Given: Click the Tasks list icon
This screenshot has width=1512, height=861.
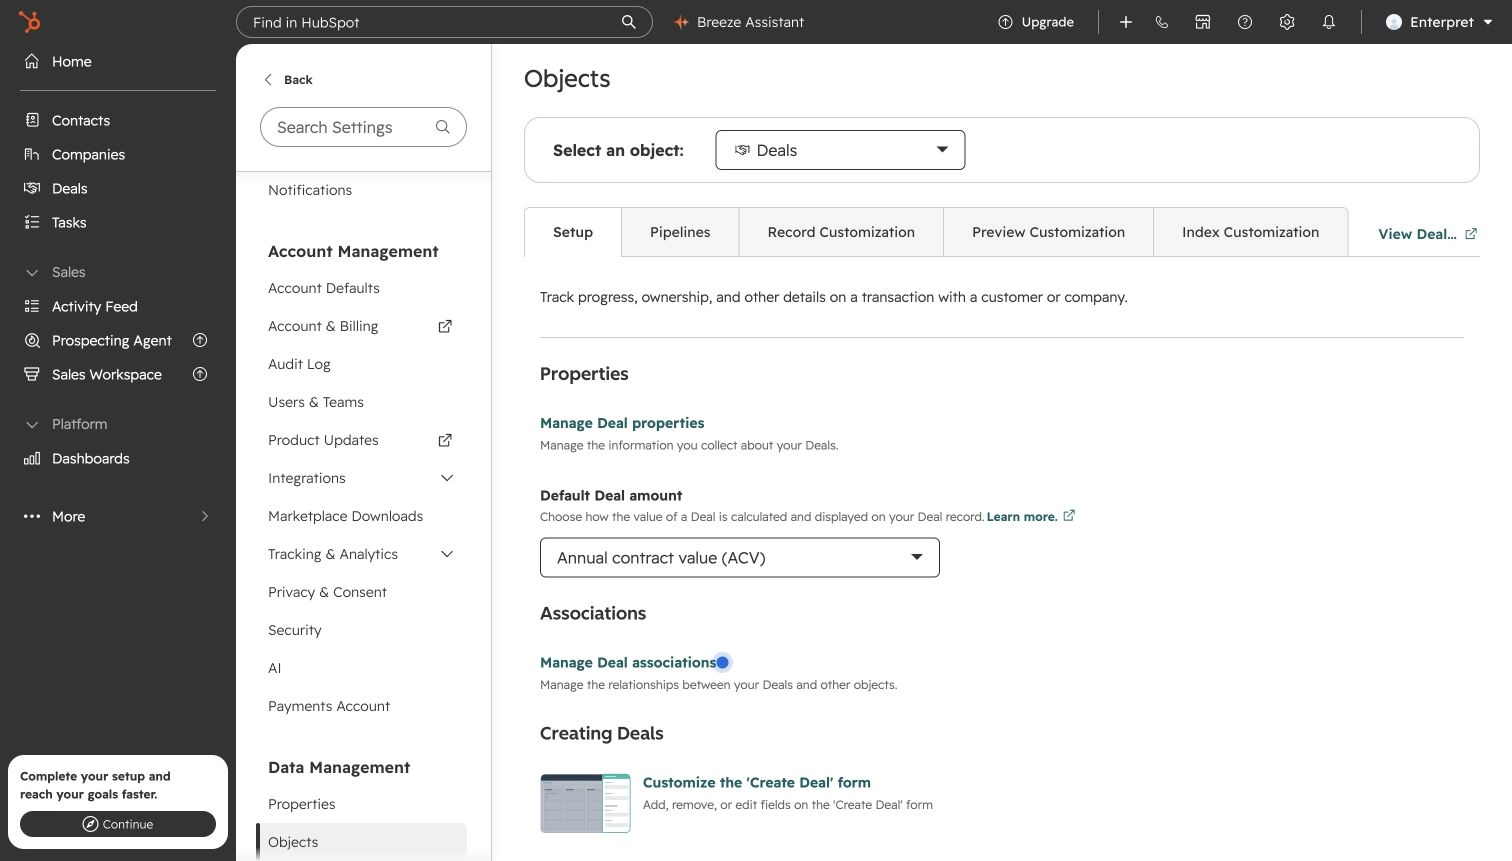Looking at the screenshot, I should tap(32, 222).
